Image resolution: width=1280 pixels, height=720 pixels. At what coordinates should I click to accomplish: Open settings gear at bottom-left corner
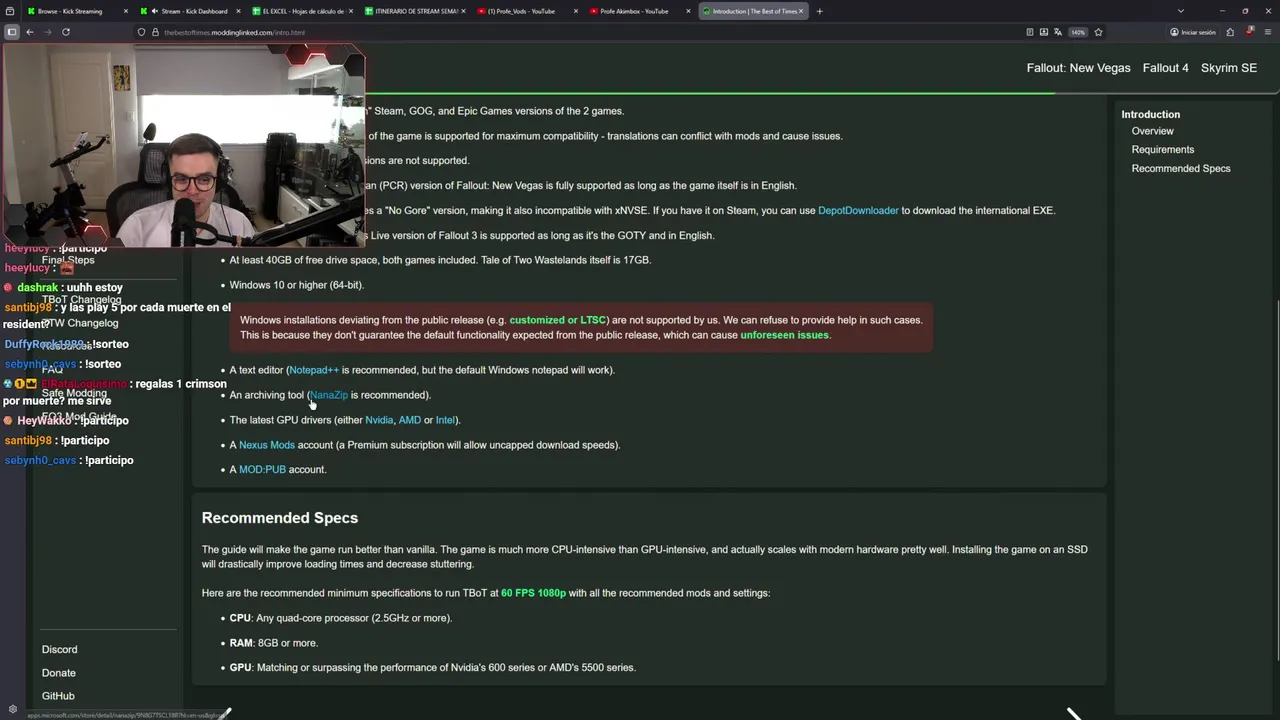(x=12, y=709)
